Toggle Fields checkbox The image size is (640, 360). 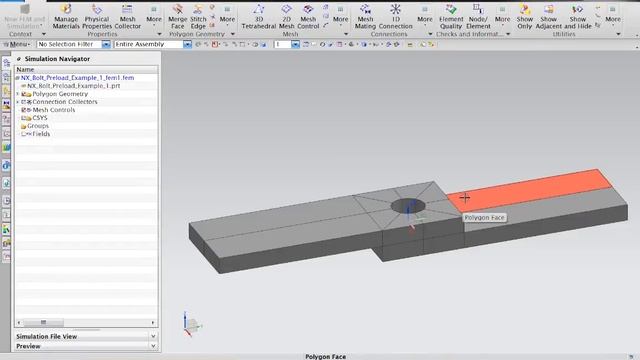click(x=24, y=134)
